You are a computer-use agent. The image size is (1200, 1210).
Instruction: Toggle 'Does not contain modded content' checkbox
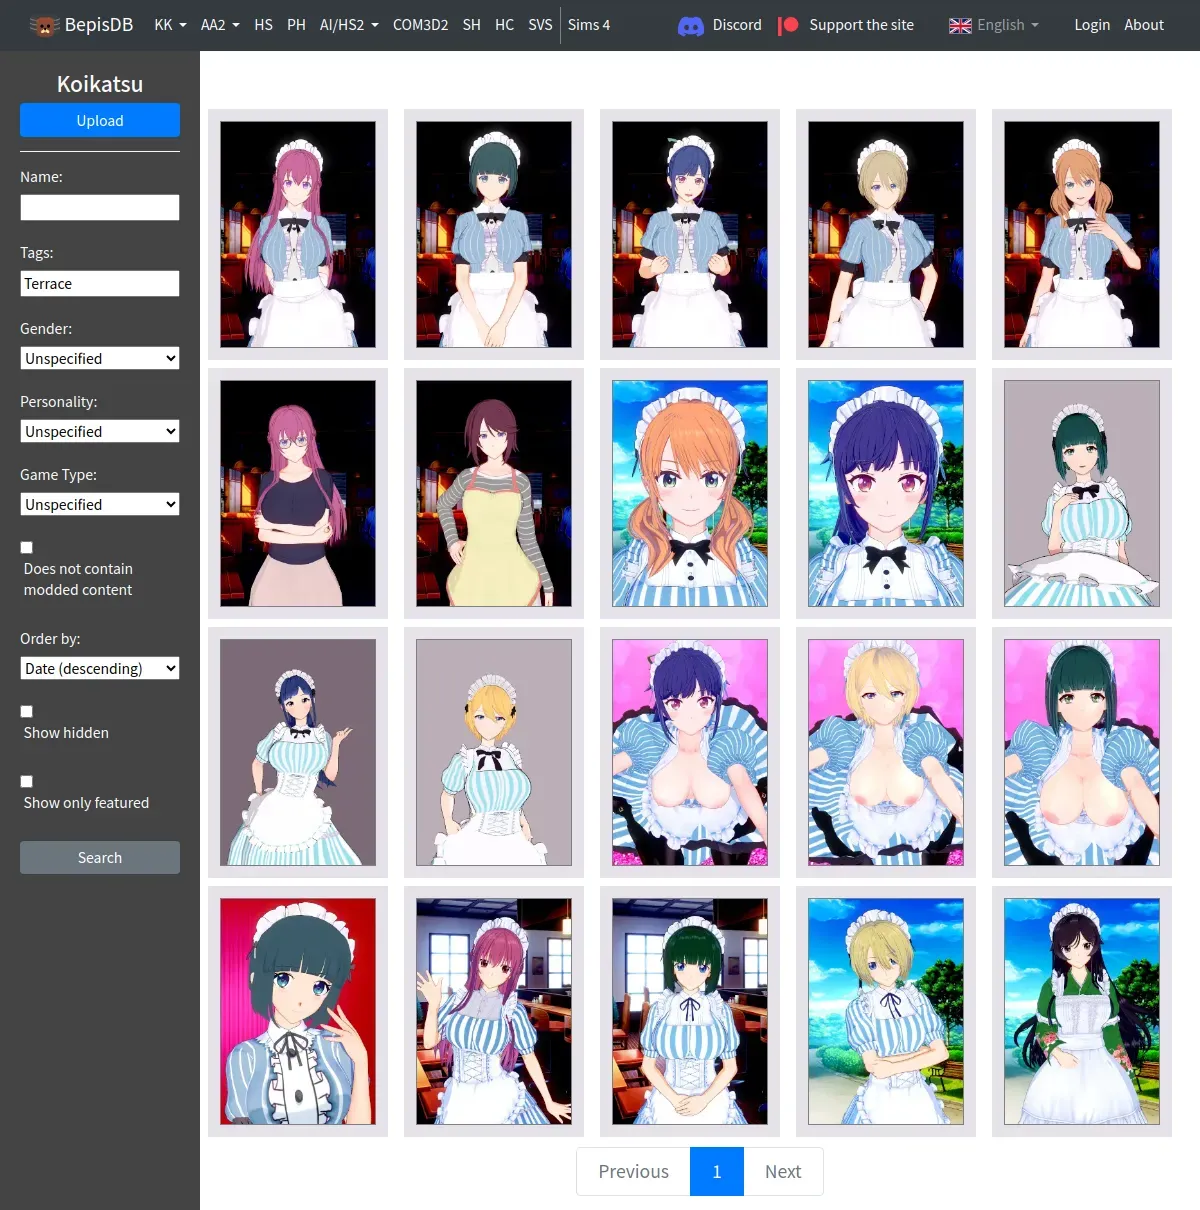(27, 547)
